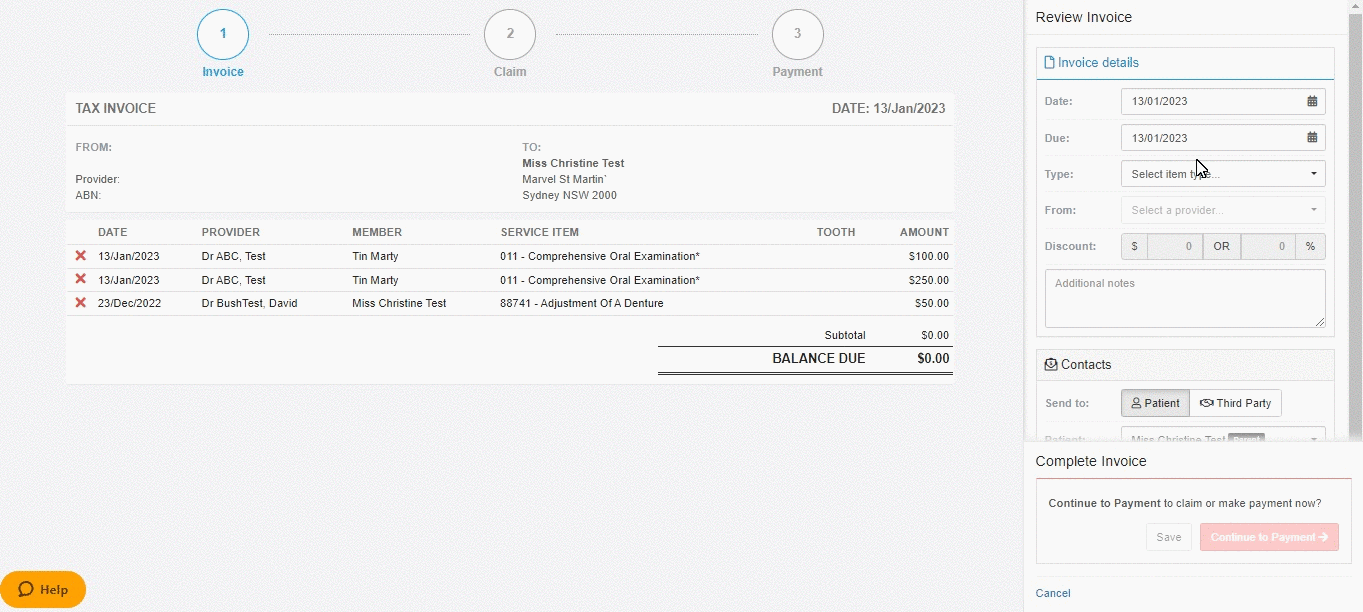This screenshot has height=612, width=1363.
Task: Go to step 3 Payment circle
Action: (797, 34)
